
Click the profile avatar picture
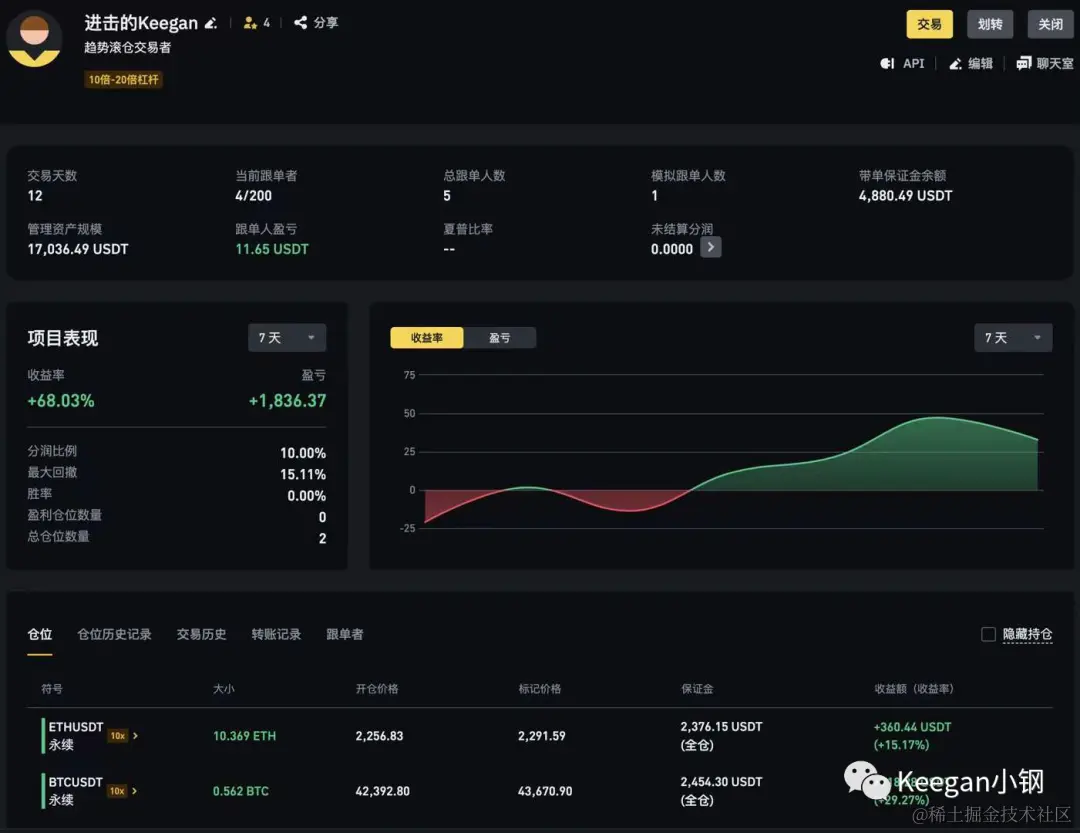tap(34, 39)
